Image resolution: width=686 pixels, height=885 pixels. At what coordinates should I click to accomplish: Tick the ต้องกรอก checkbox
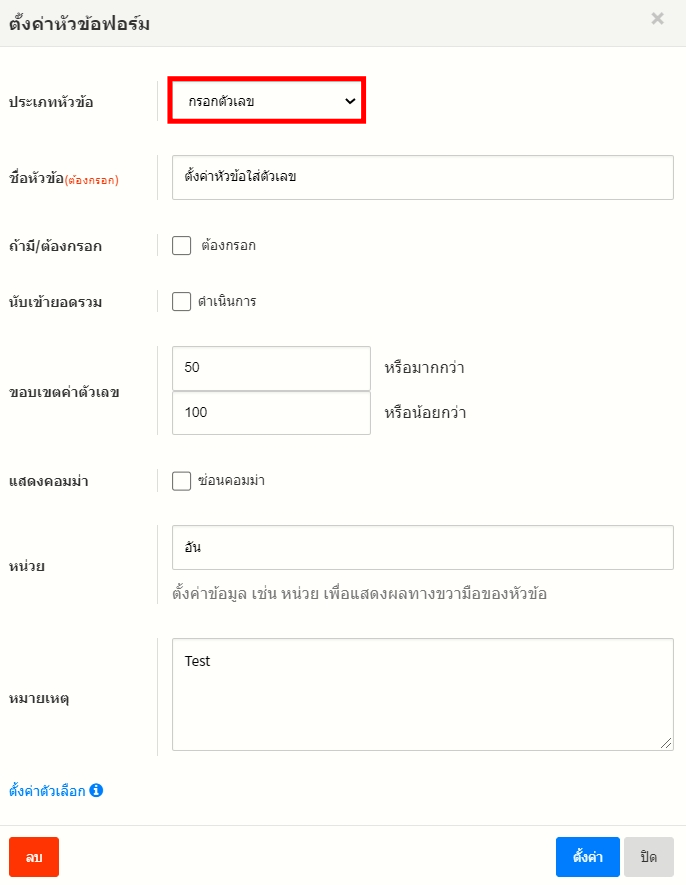[x=181, y=245]
